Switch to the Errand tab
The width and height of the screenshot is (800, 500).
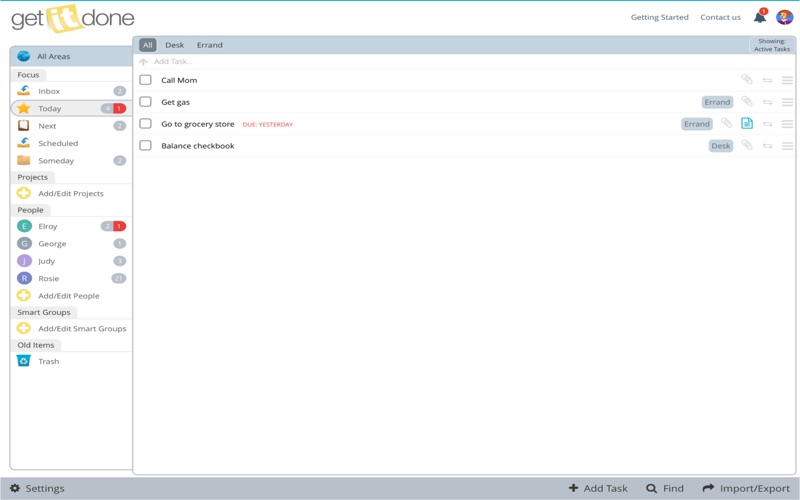[x=209, y=45]
